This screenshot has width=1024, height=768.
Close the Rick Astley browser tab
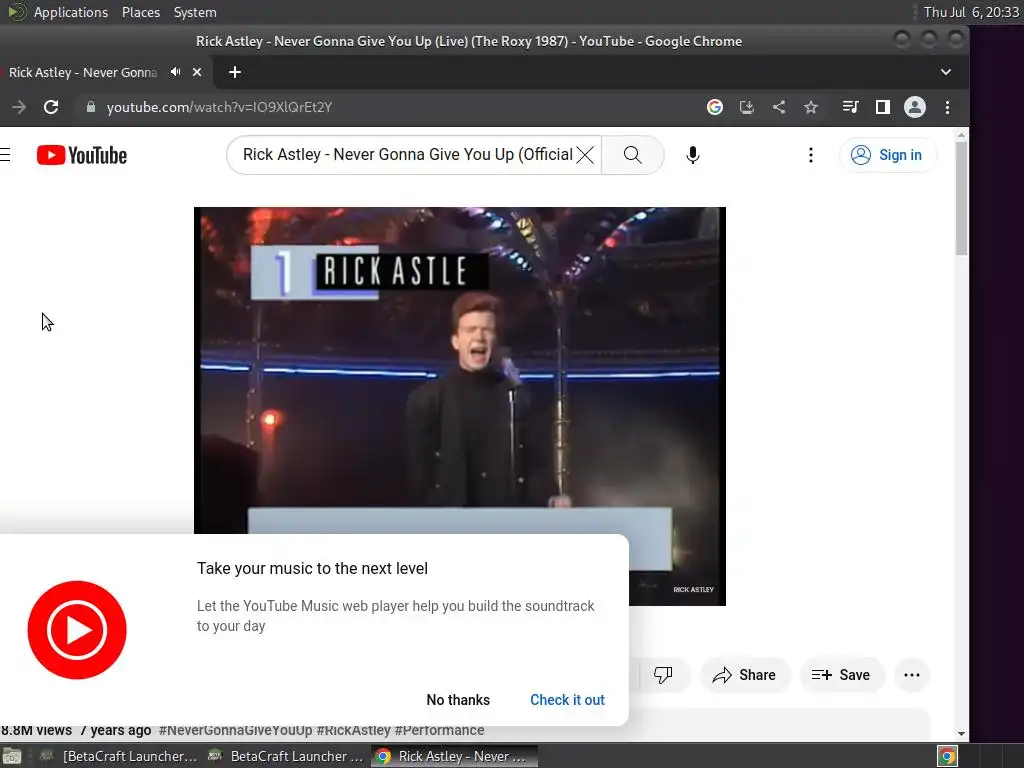point(197,72)
